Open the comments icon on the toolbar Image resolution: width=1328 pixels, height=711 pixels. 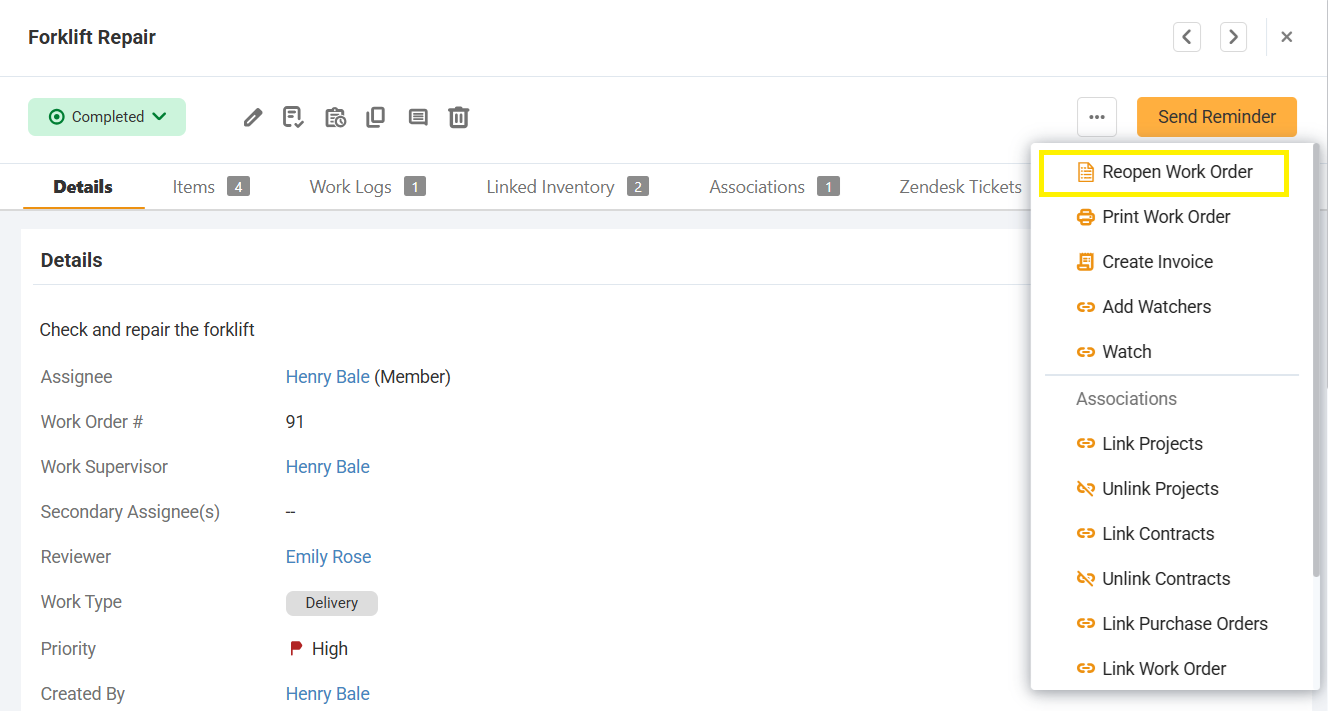418,117
